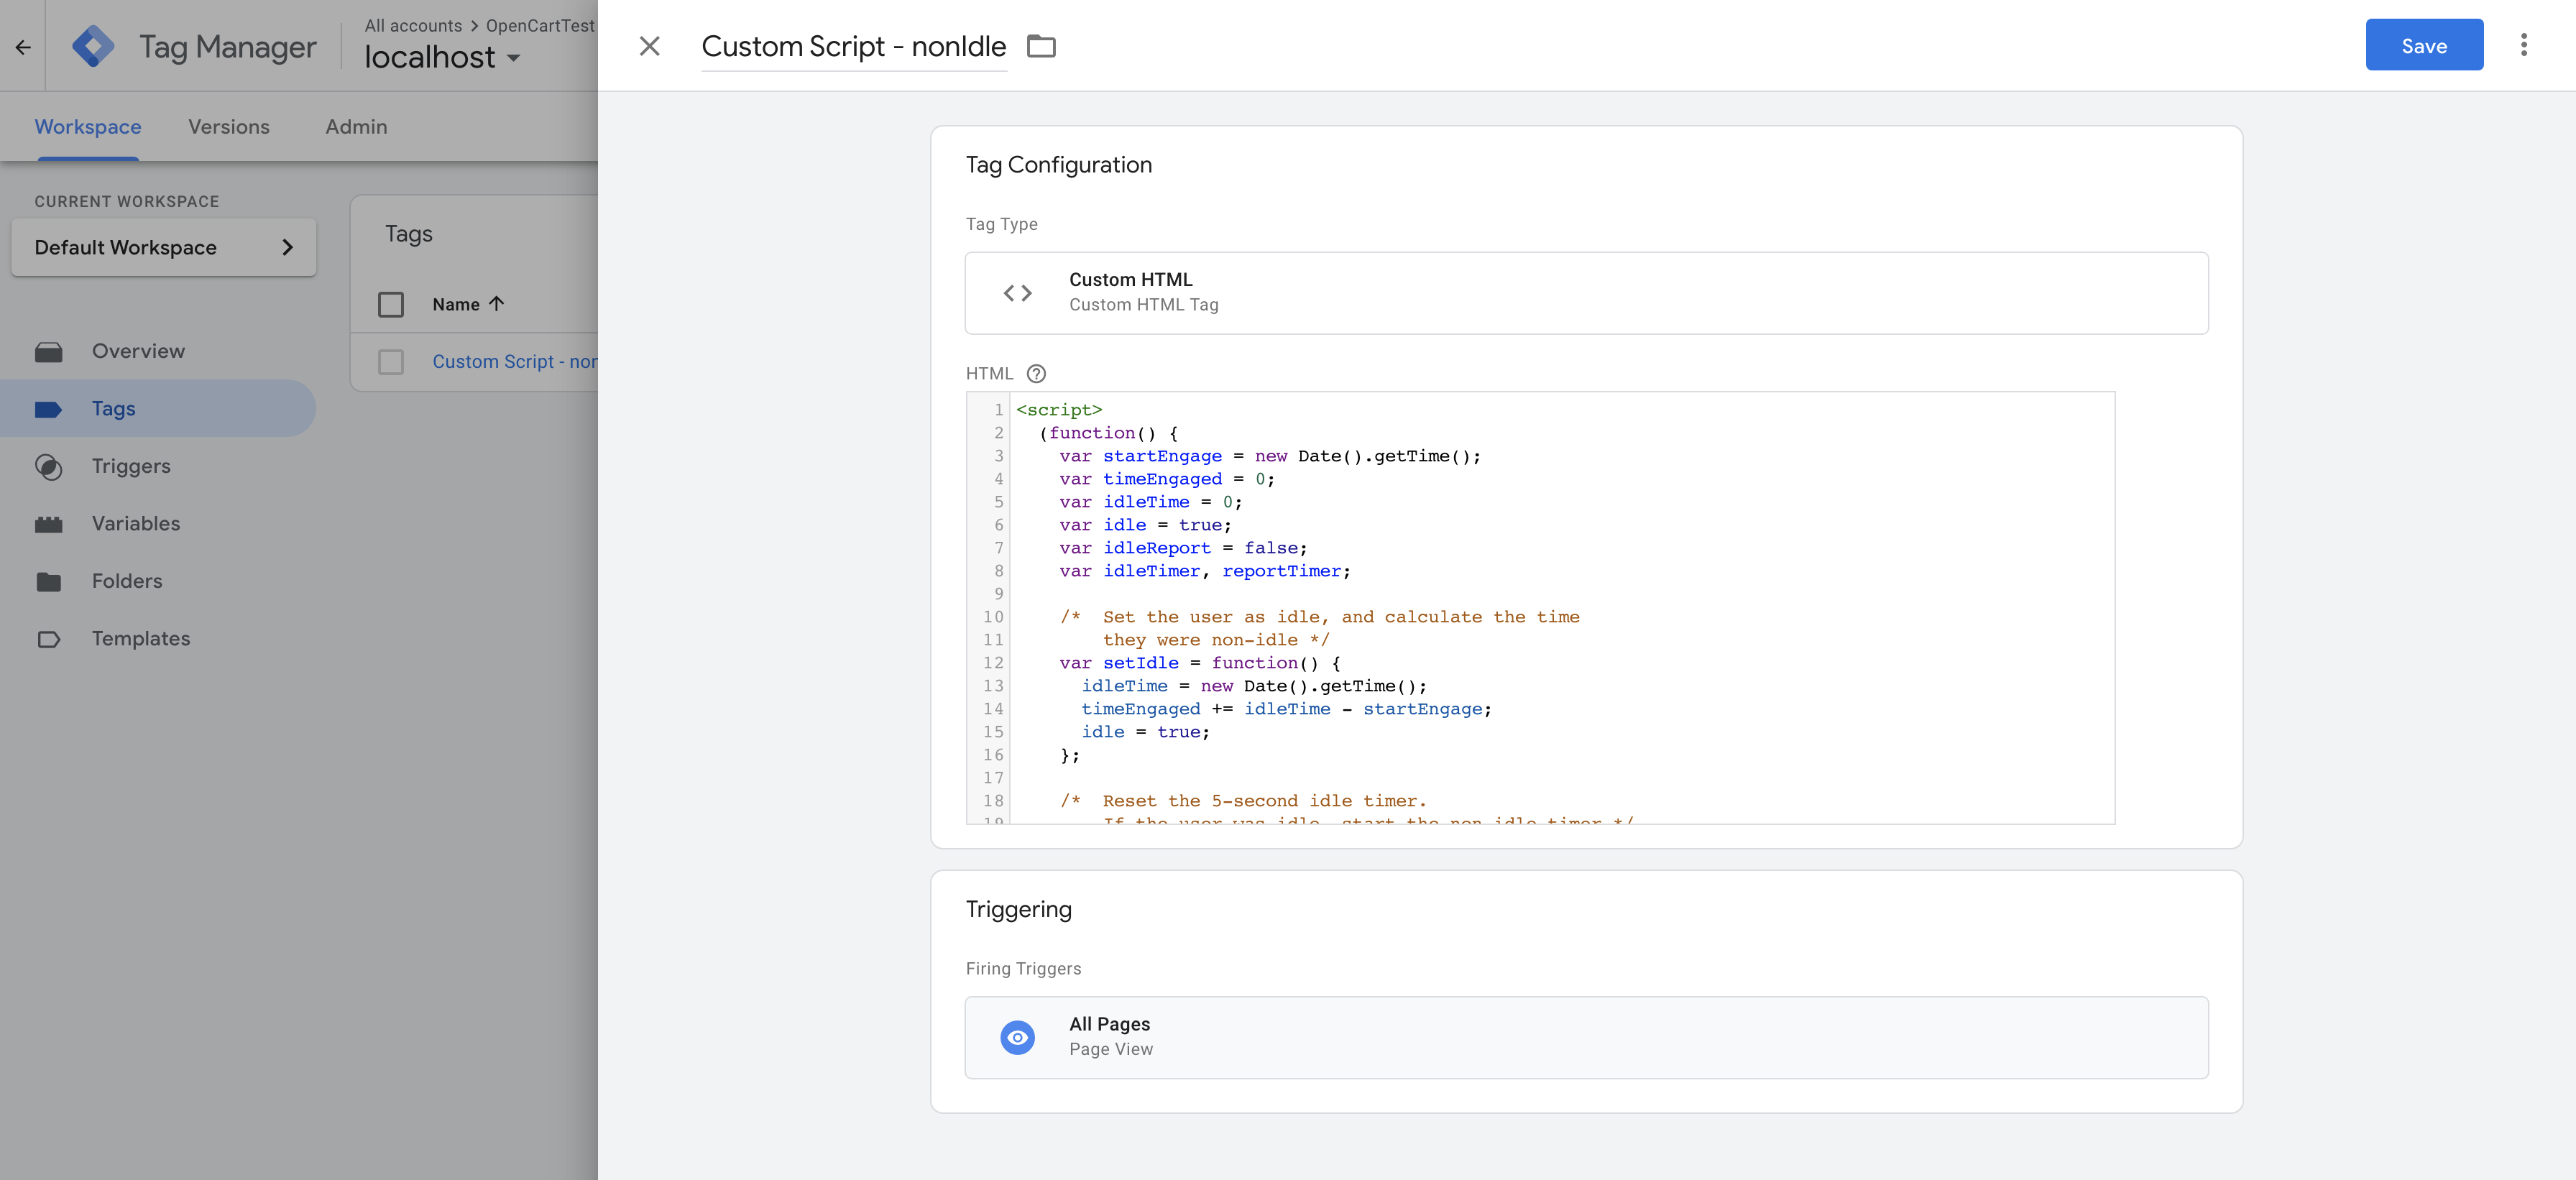Click All accounts breadcrumb link
2576x1180 pixels.
[413, 26]
